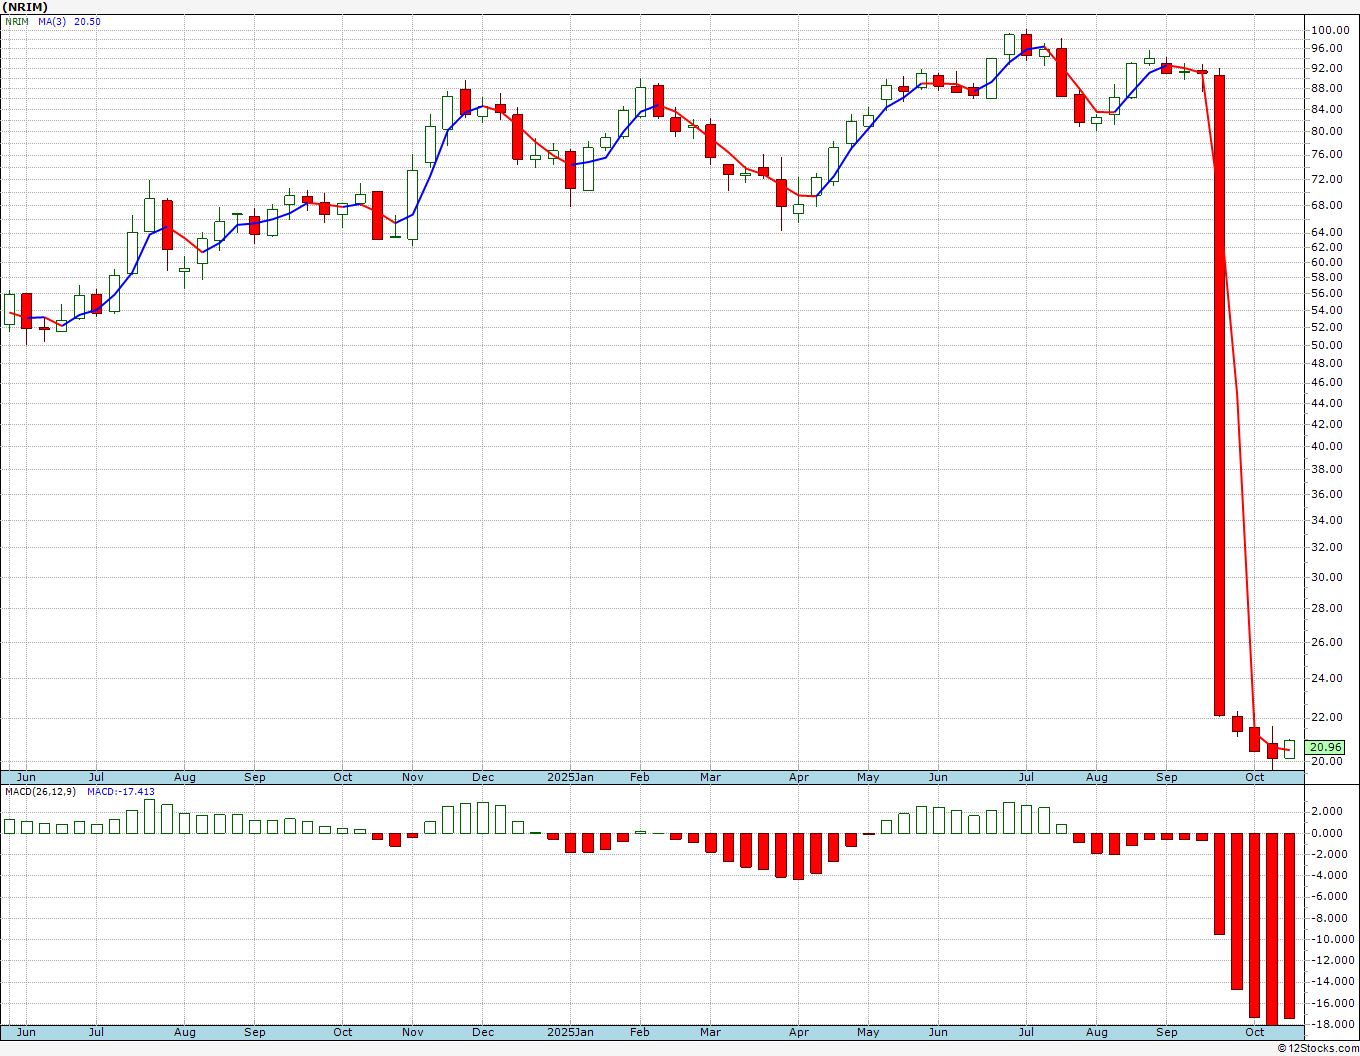
Task: Select the "30.00" price axis label
Action: (1326, 577)
